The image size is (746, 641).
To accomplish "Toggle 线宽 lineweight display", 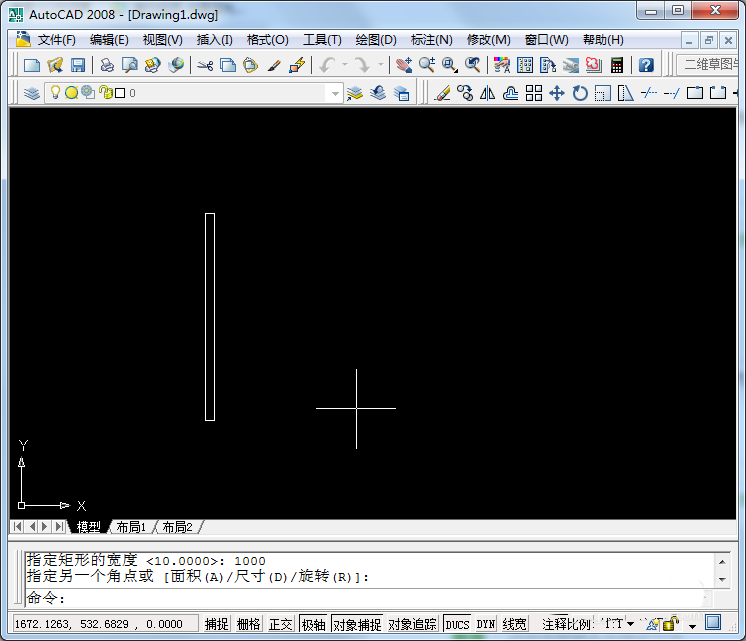I will click(514, 624).
